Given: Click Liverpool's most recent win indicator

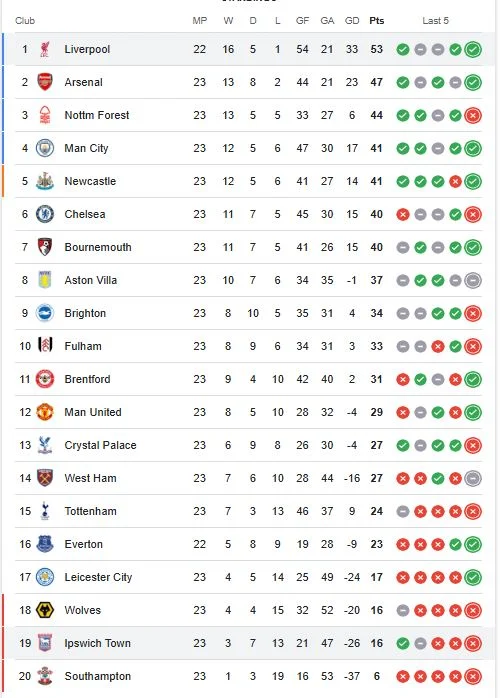Looking at the screenshot, I should tap(473, 49).
